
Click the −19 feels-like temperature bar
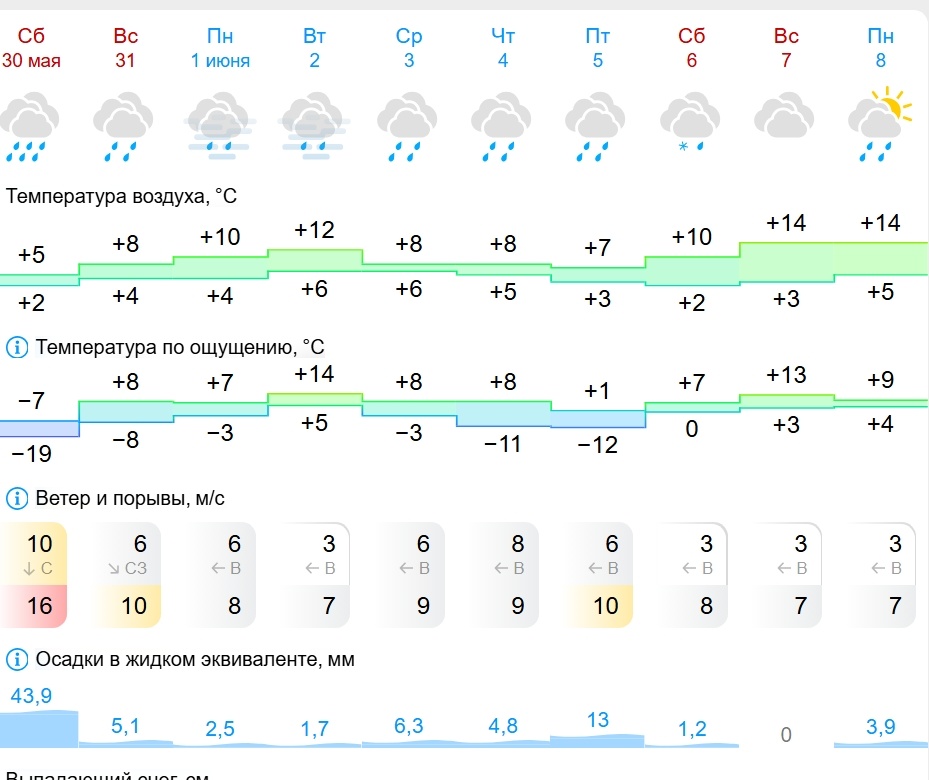pyautogui.click(x=39, y=429)
